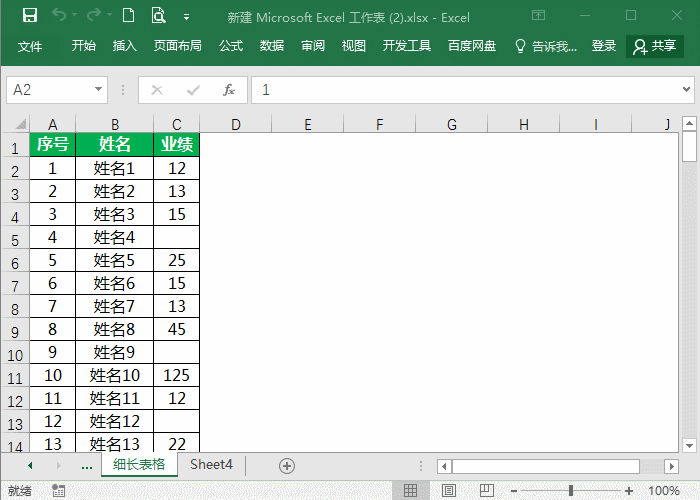This screenshot has height=500, width=700.
Task: Click sheet tab scroll left arrow
Action: click(x=30, y=466)
